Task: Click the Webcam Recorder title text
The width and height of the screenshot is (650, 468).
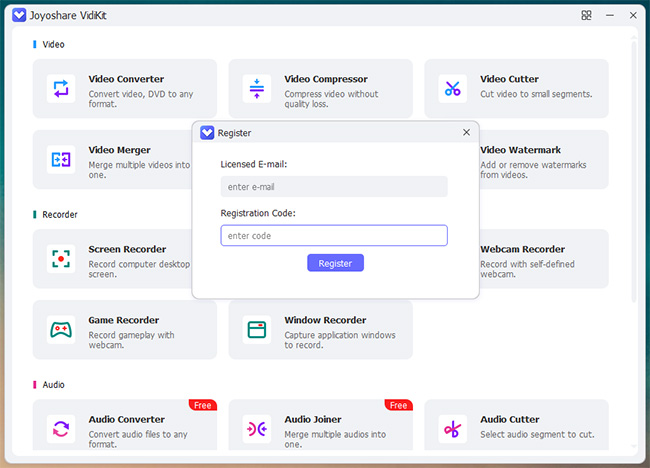Action: (522, 249)
